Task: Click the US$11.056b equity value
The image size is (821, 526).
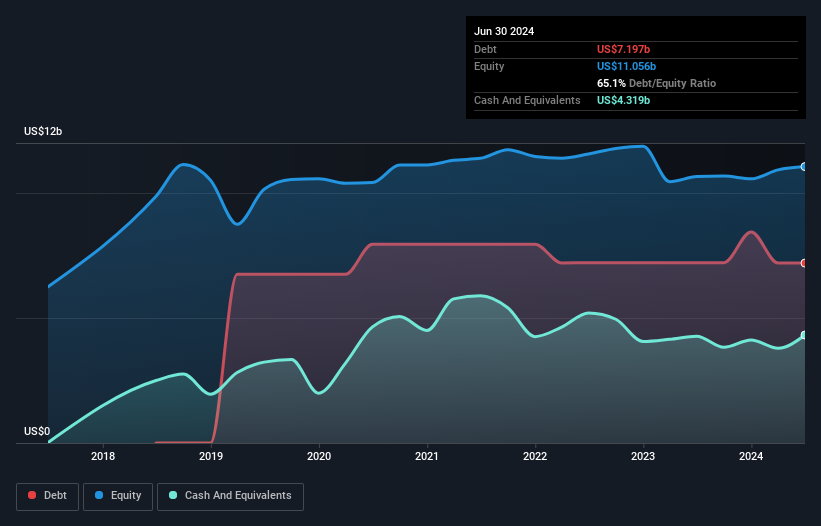Action: [626, 66]
